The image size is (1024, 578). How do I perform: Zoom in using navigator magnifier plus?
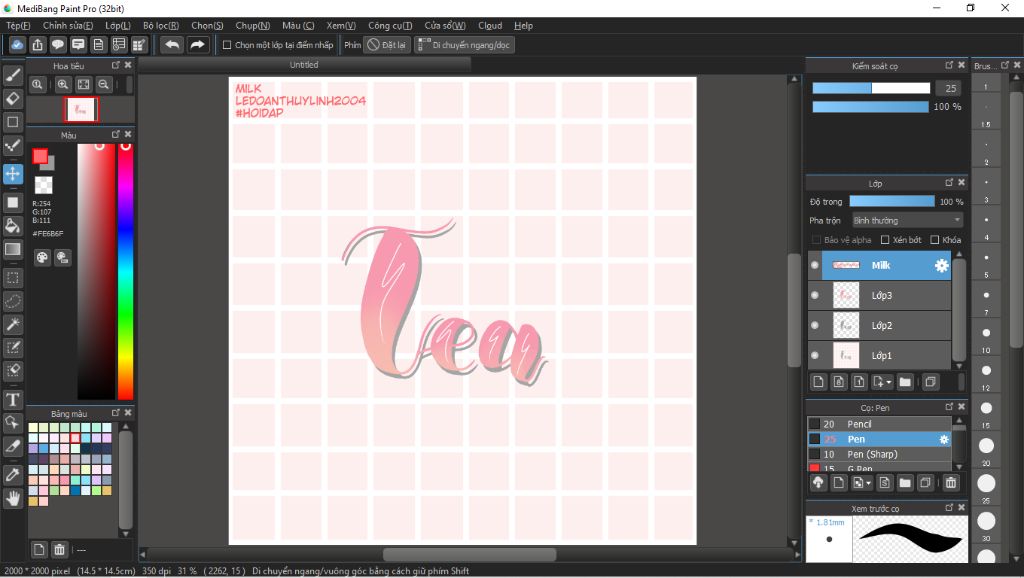pyautogui.click(x=63, y=84)
